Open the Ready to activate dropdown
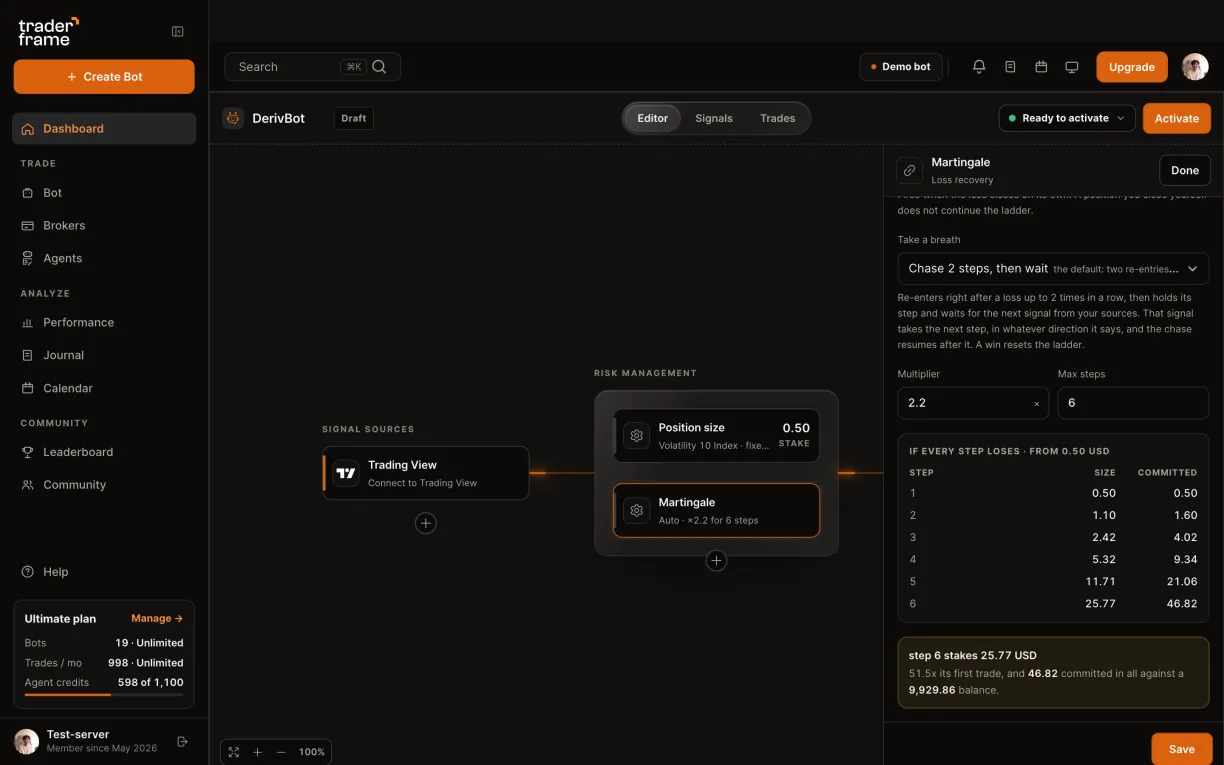Viewport: 1224px width, 765px height. click(x=1067, y=118)
